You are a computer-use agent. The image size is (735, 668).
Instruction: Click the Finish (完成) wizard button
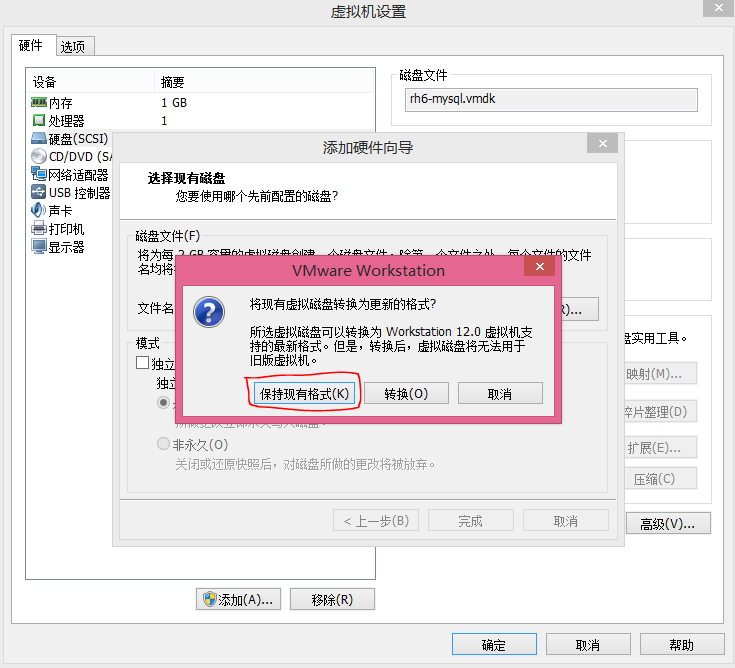pos(471,521)
